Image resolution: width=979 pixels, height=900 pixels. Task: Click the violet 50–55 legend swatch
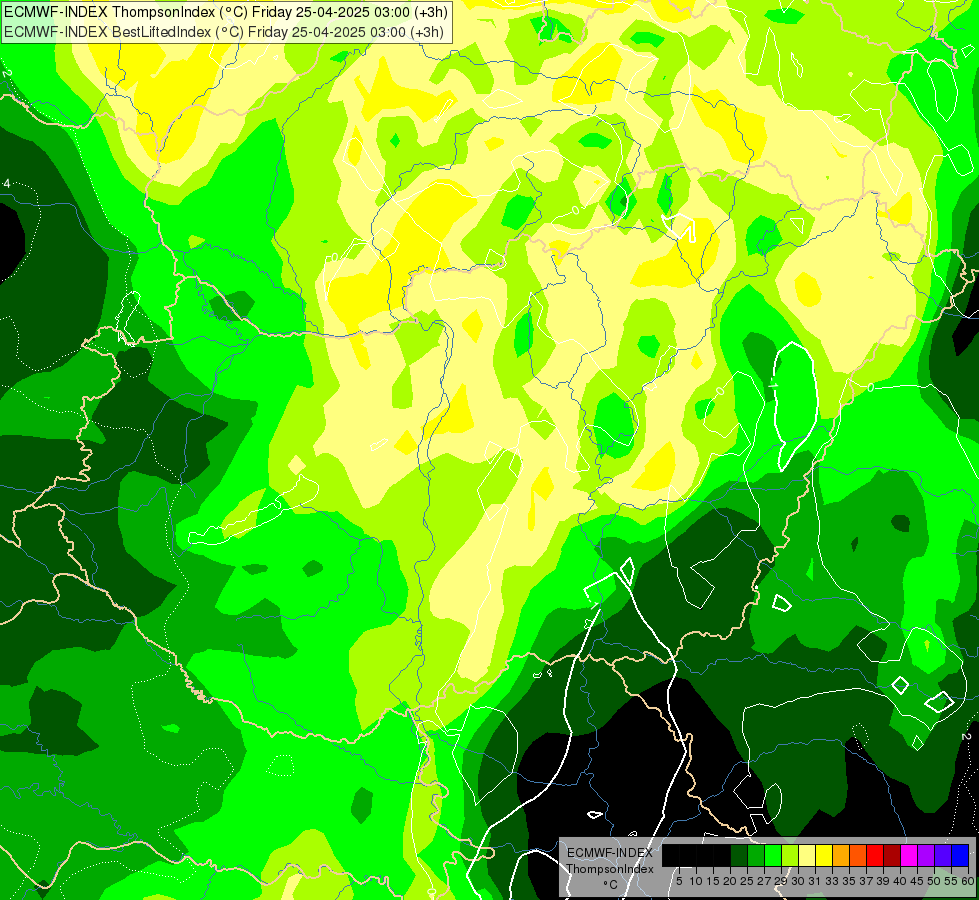click(x=943, y=856)
